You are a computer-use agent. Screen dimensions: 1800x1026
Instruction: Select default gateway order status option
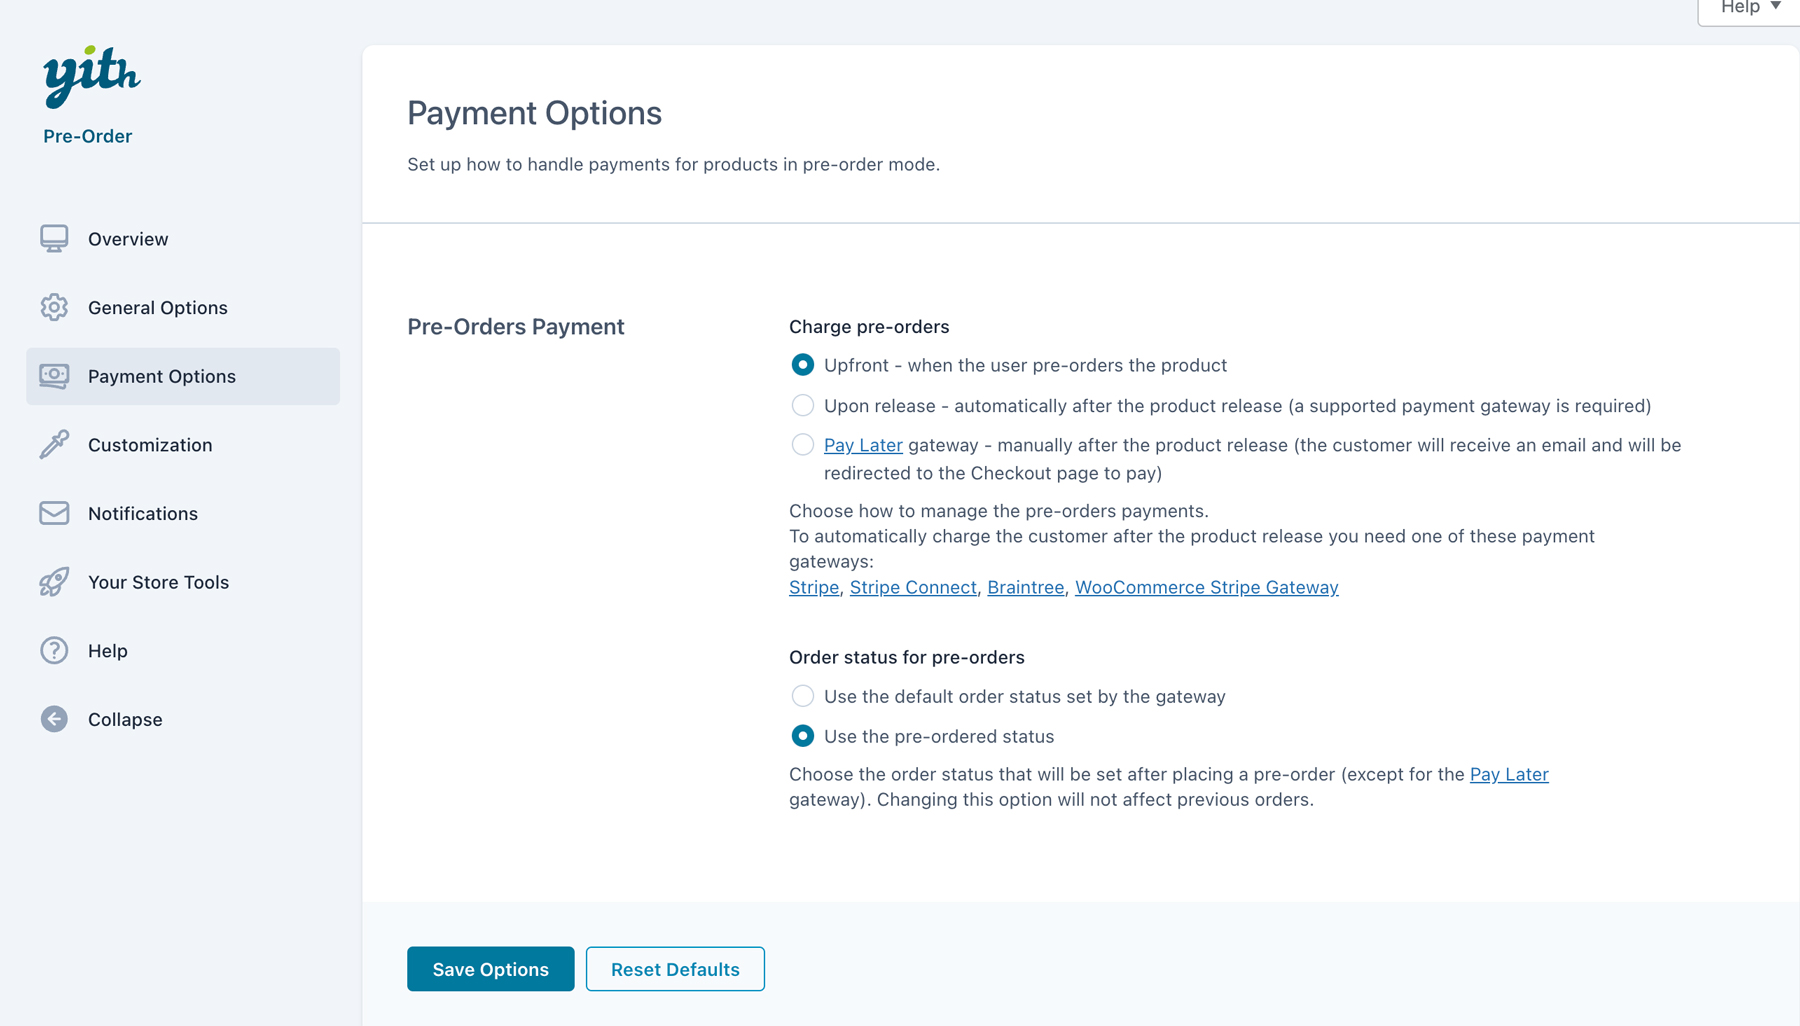click(x=802, y=696)
